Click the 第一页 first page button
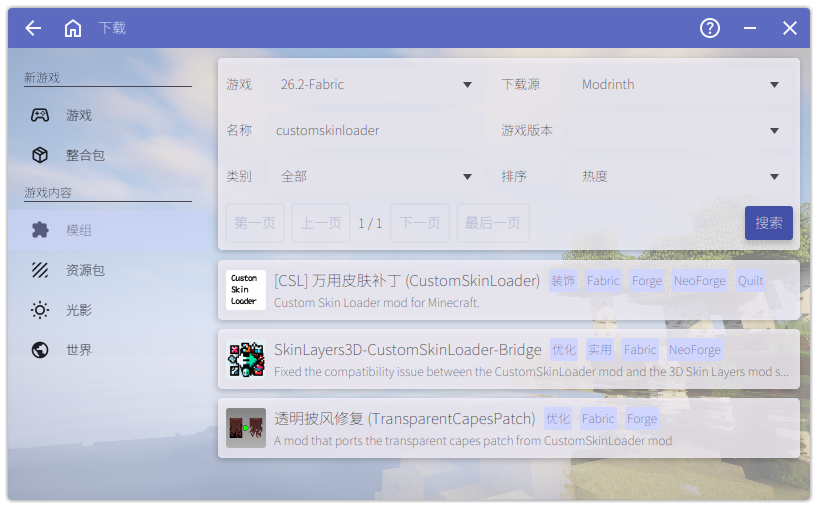 [255, 223]
